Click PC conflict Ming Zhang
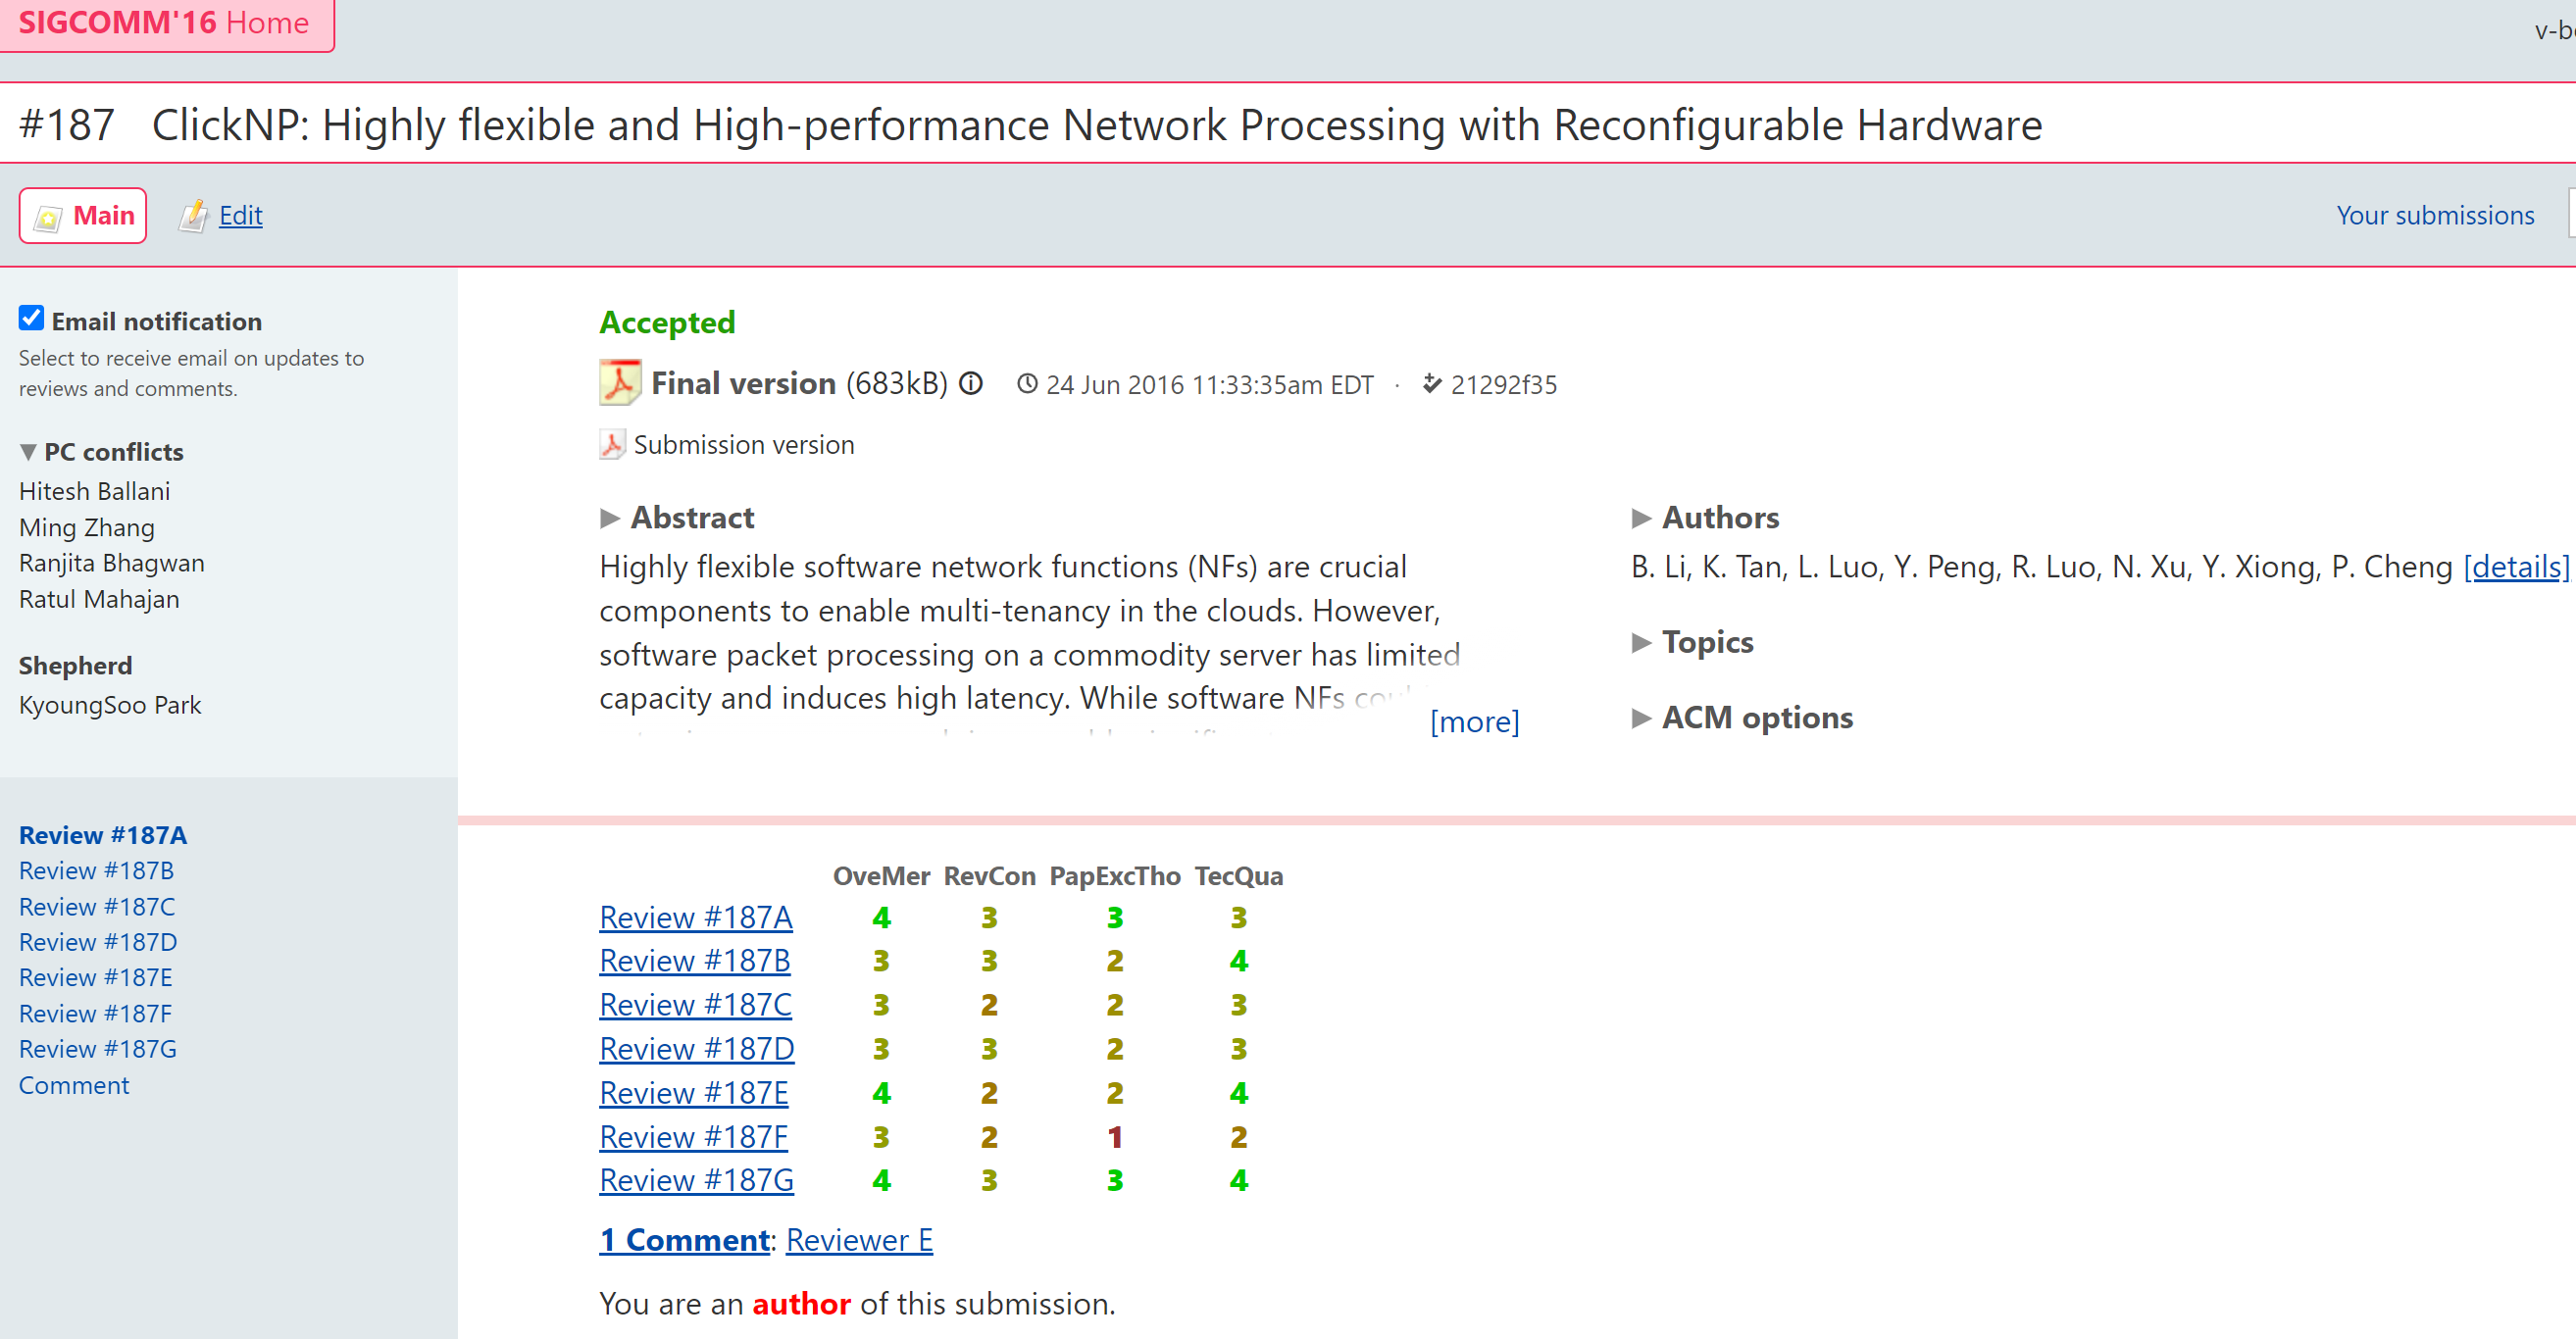This screenshot has width=2576, height=1339. coord(87,527)
